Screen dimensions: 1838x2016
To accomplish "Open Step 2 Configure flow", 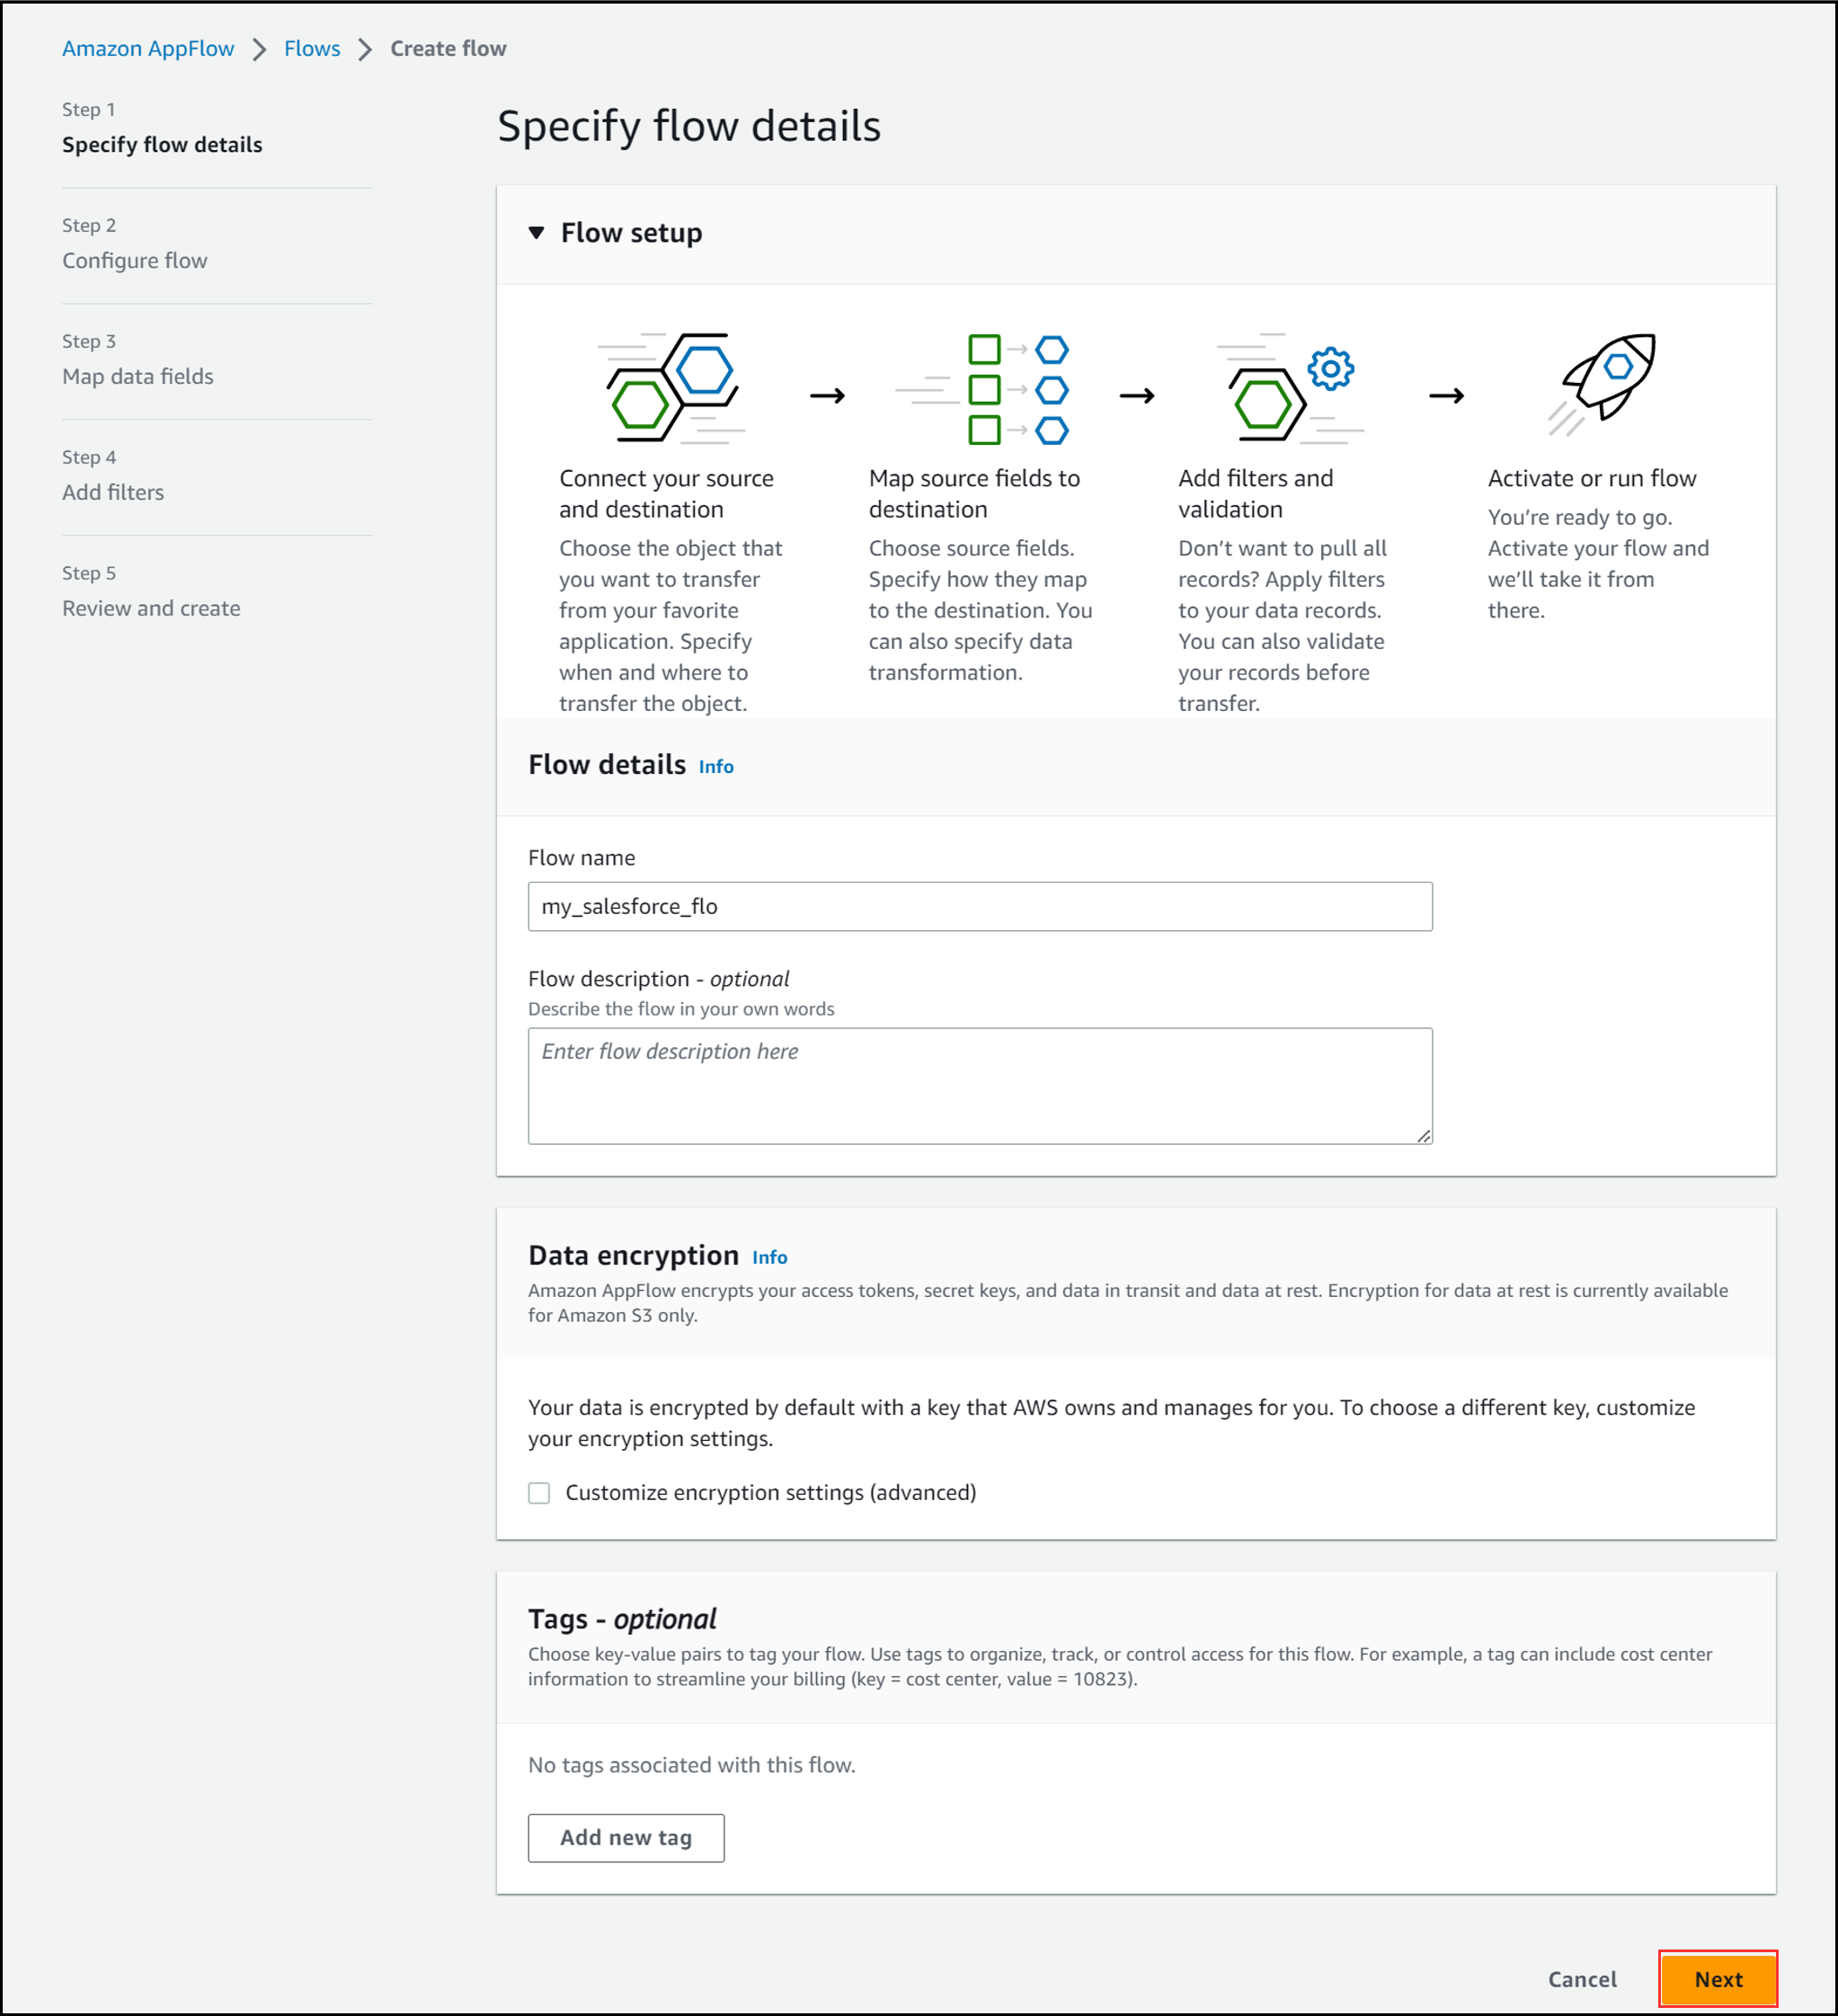I will (x=134, y=261).
